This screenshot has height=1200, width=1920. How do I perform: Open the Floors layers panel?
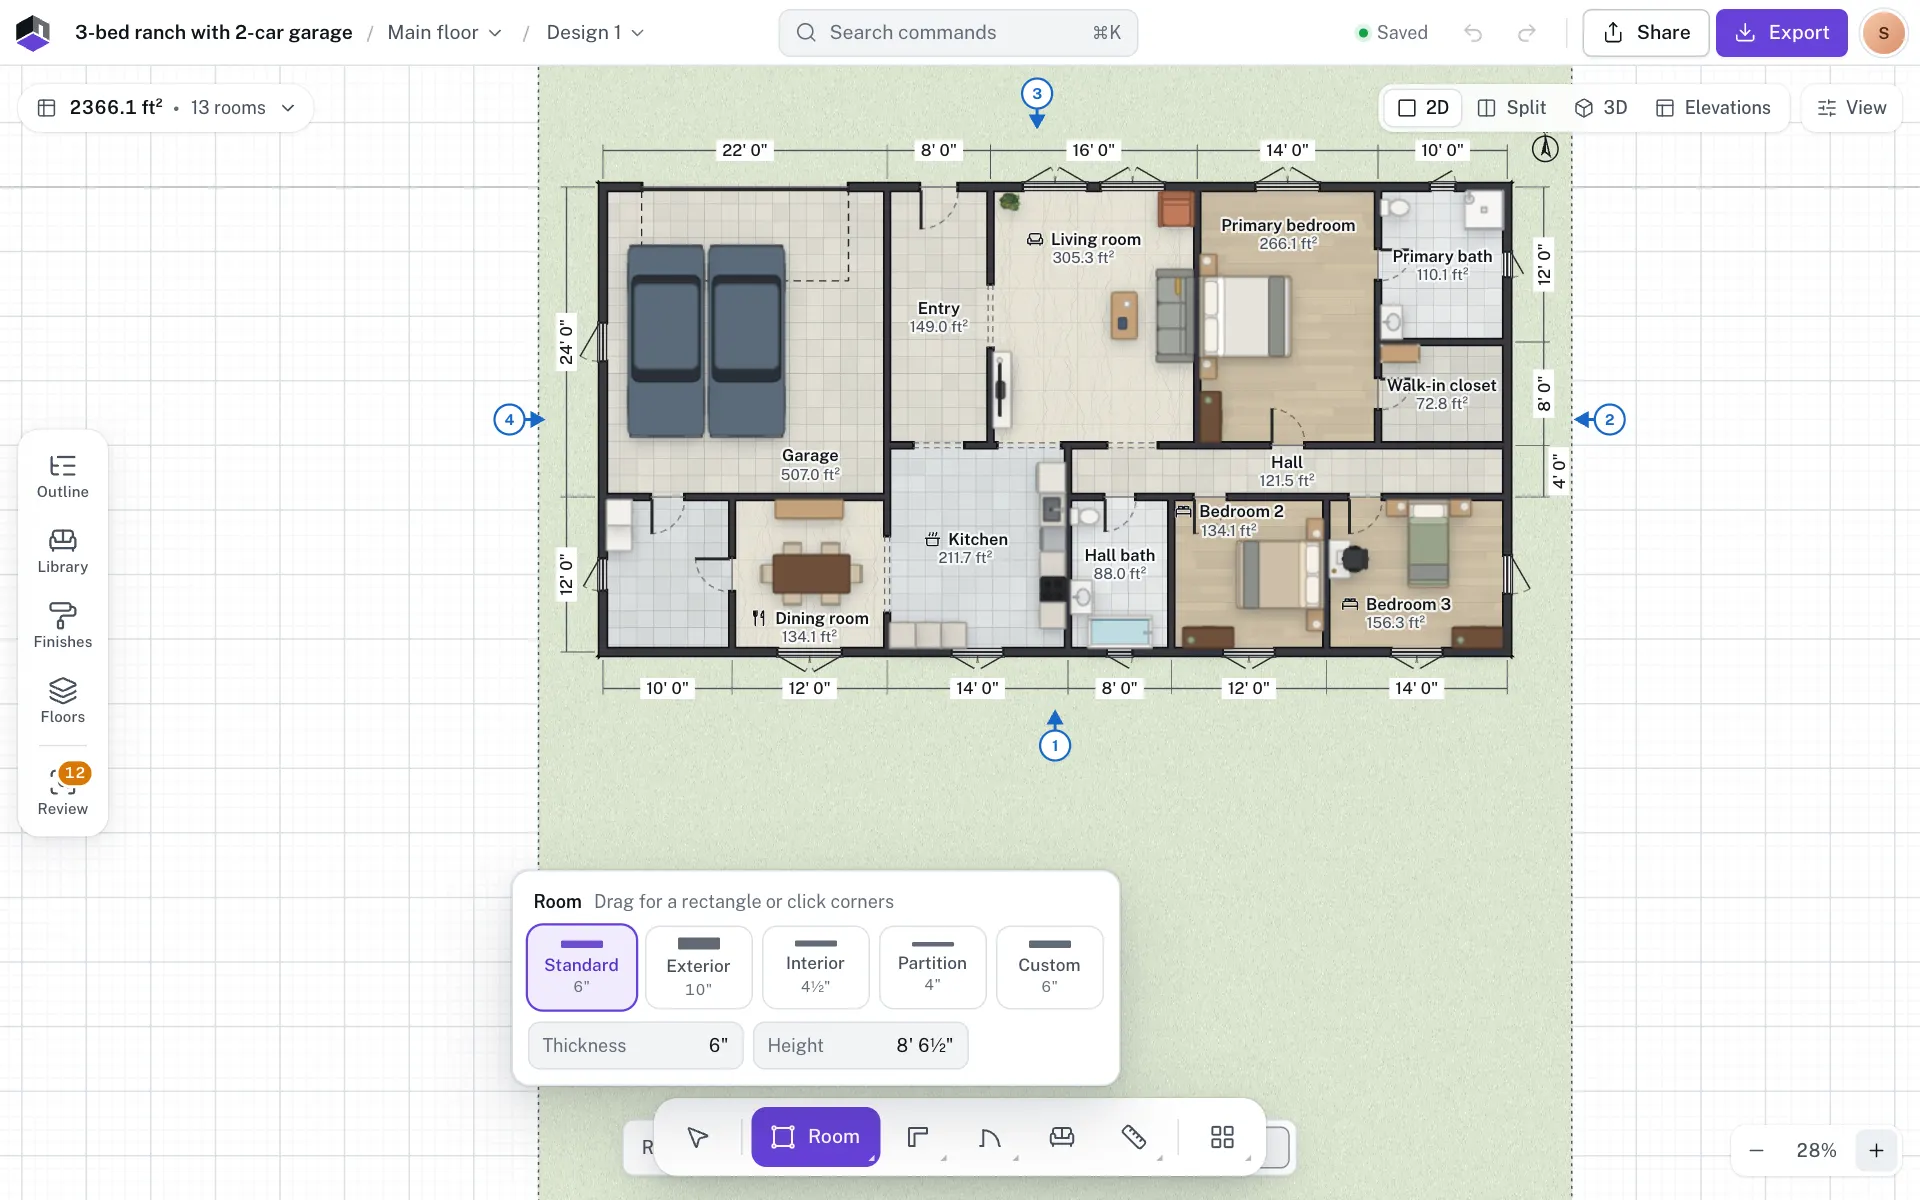point(63,702)
